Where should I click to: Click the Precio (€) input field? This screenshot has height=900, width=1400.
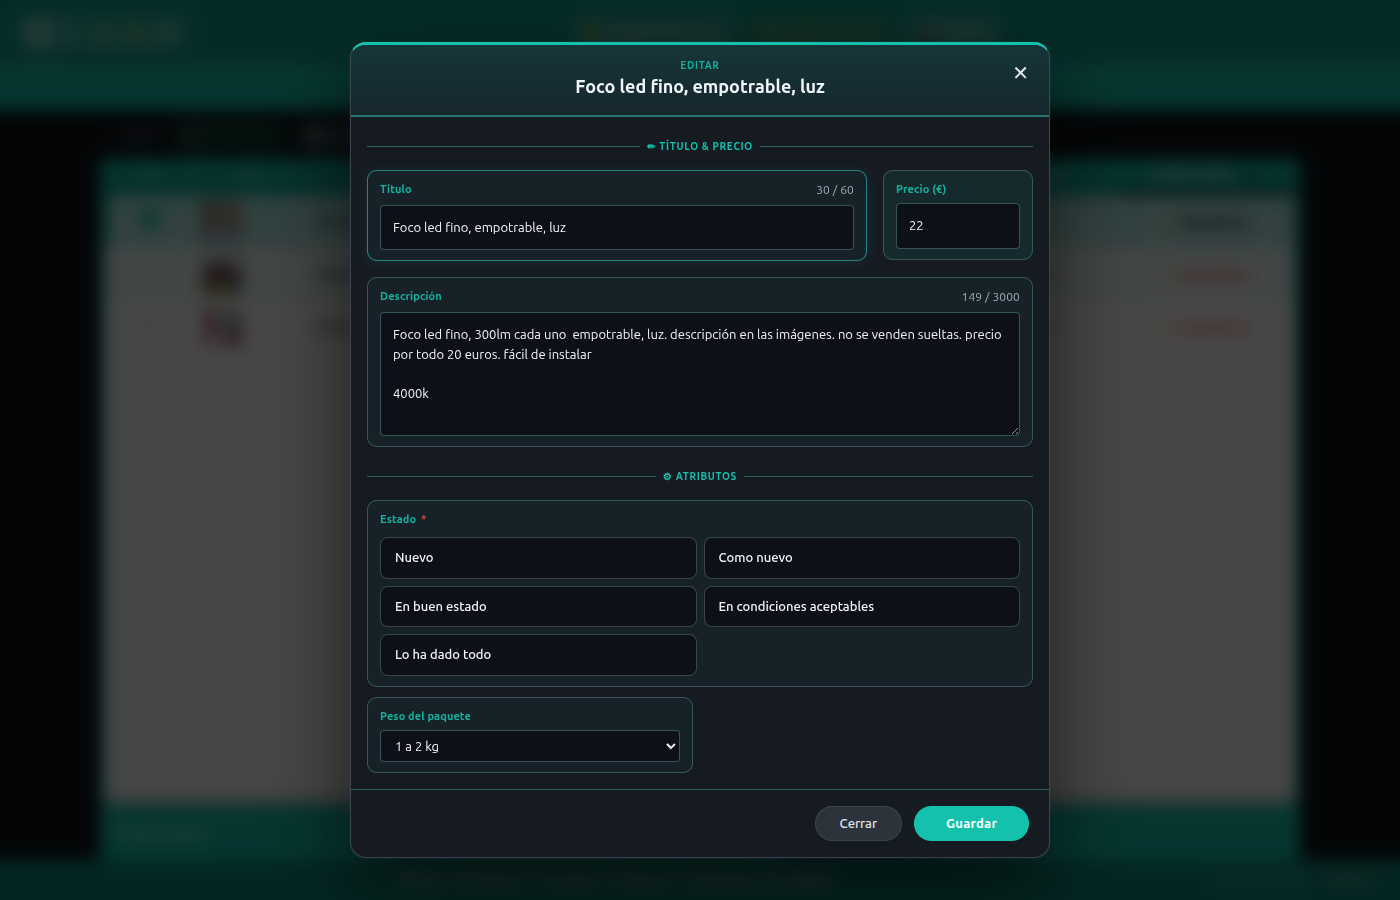(x=958, y=226)
